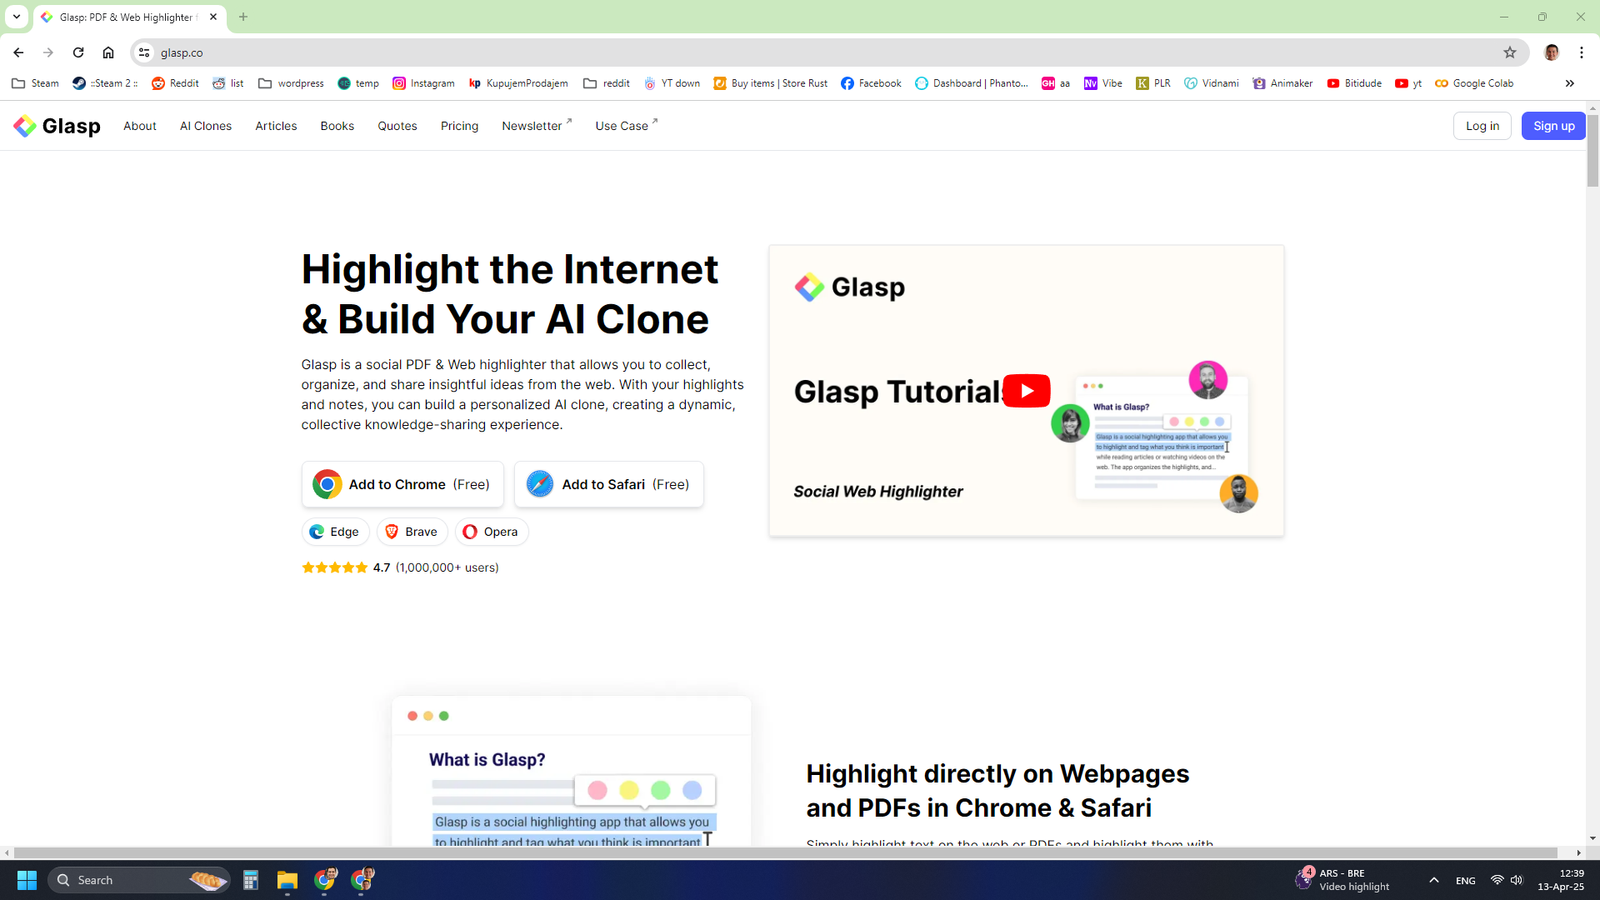Click the Log in button
Image resolution: width=1600 pixels, height=900 pixels.
tap(1482, 126)
